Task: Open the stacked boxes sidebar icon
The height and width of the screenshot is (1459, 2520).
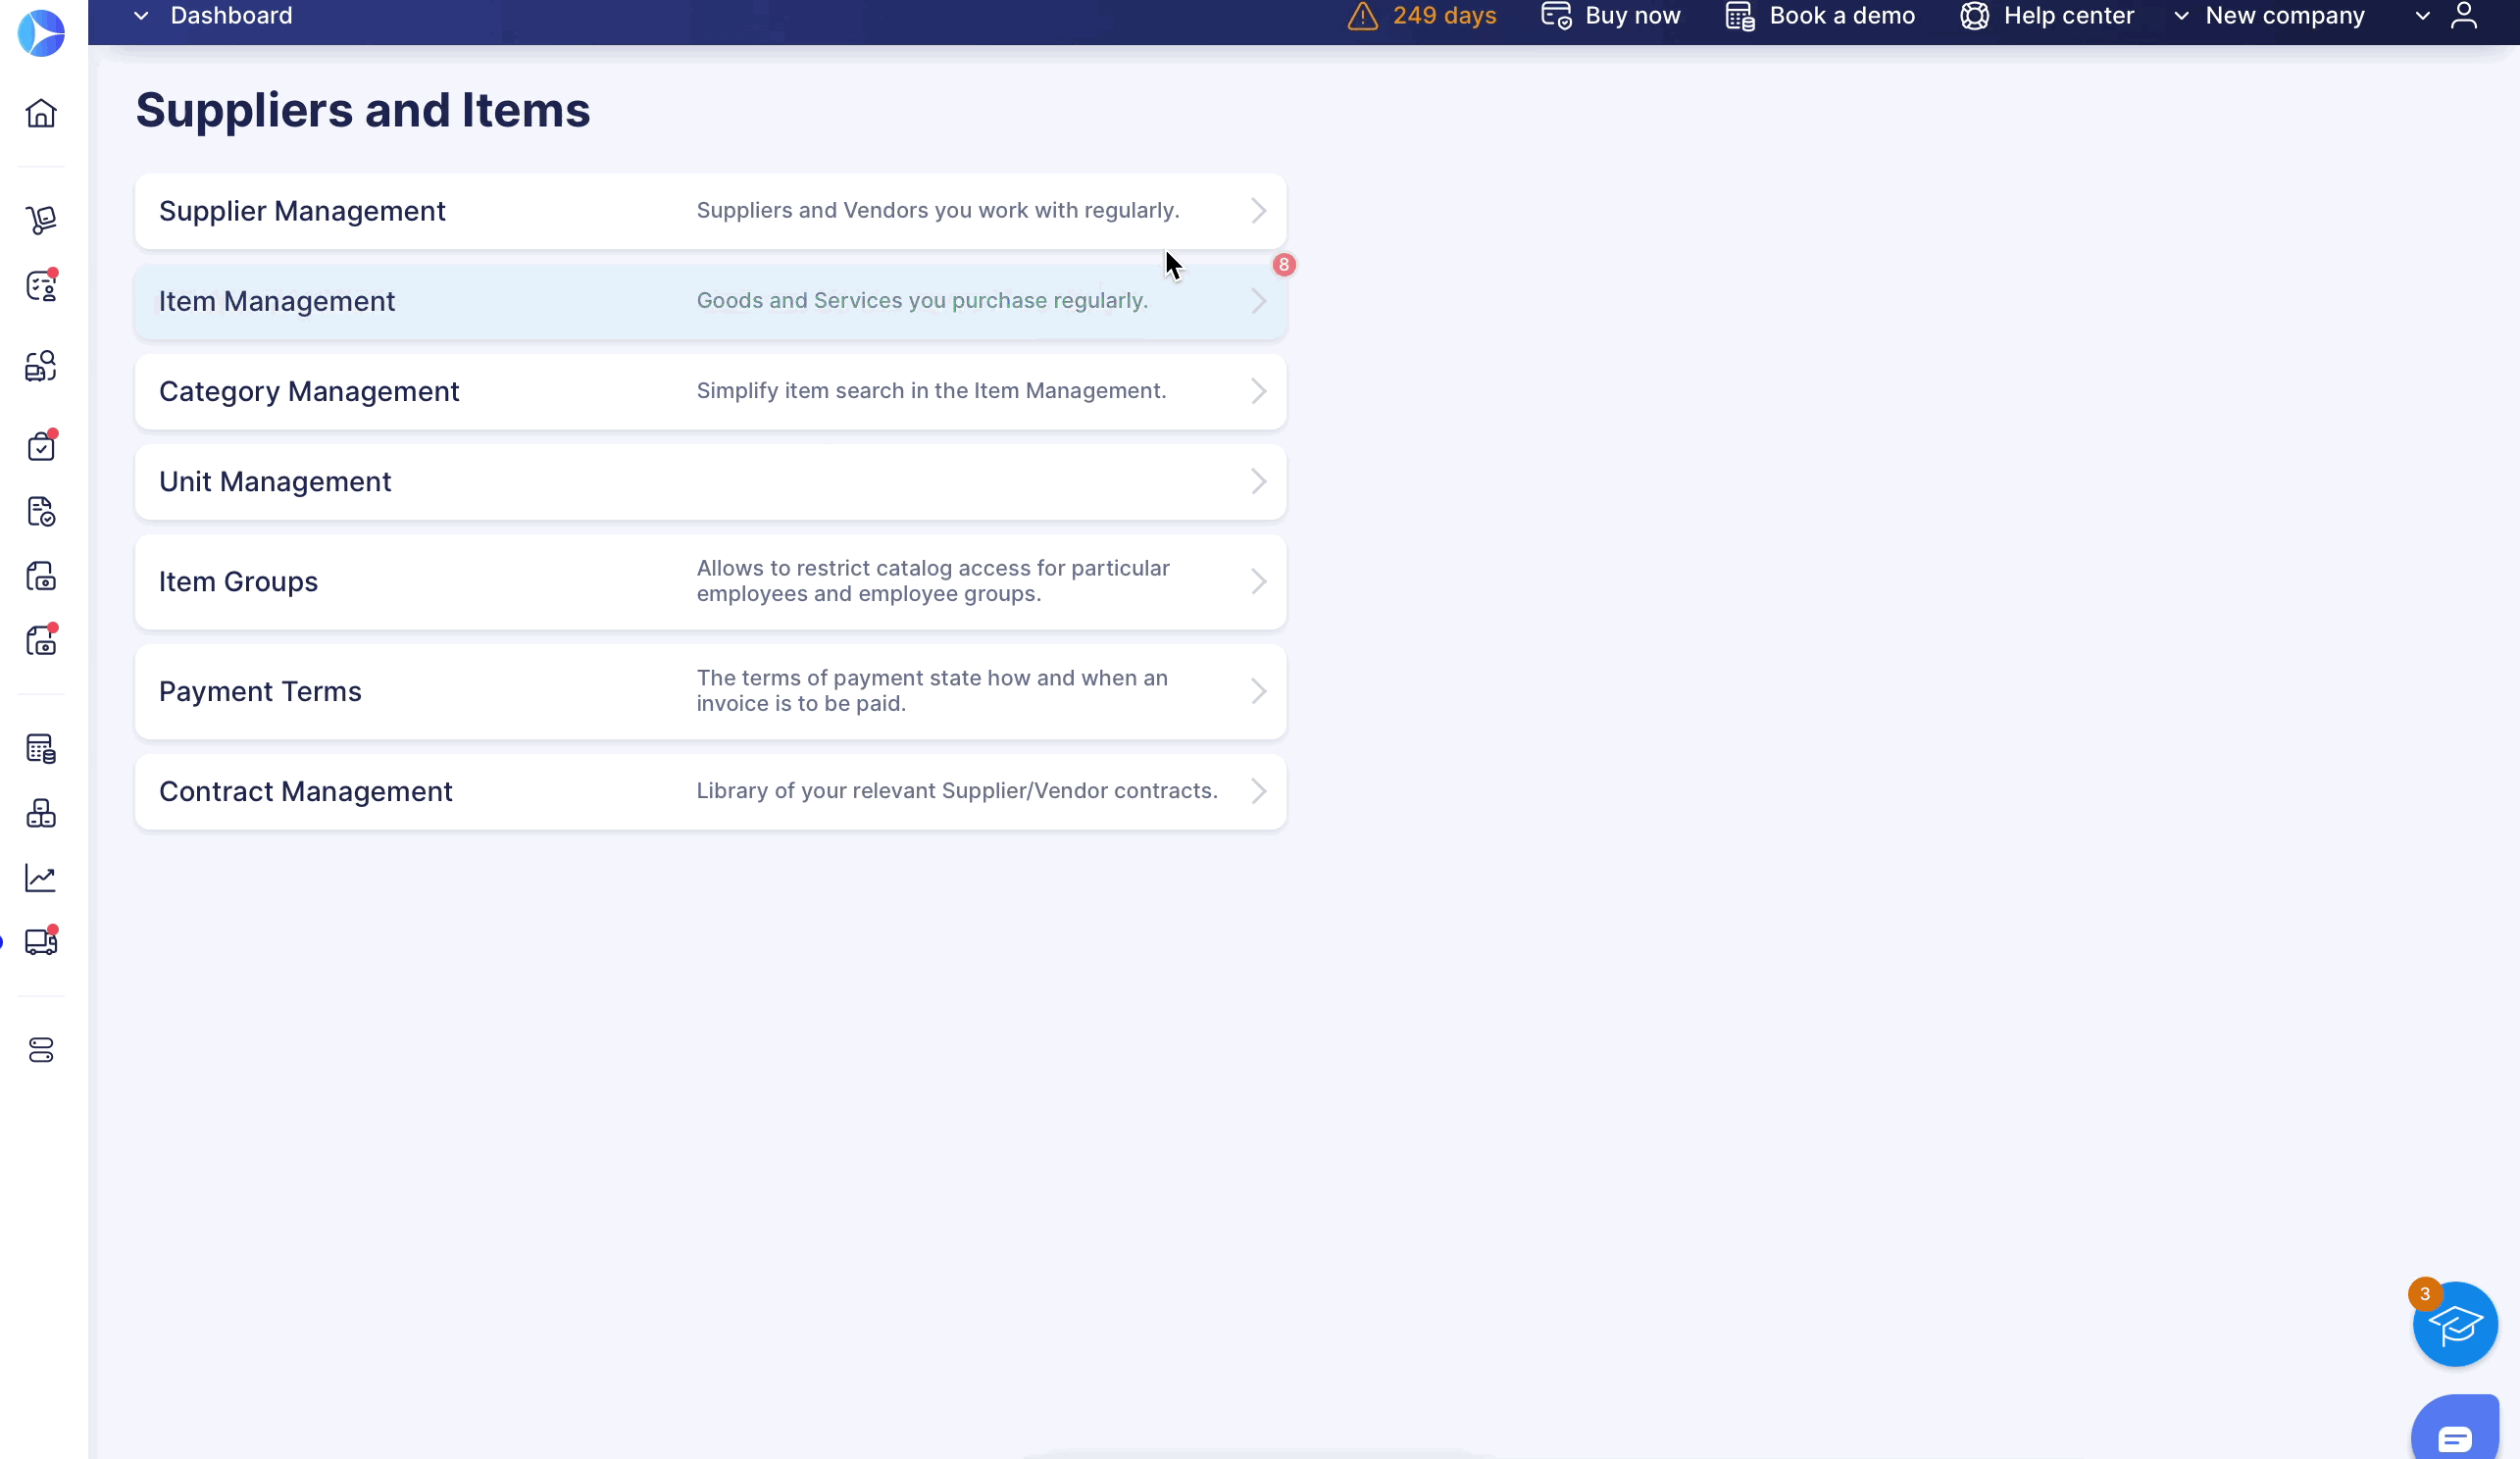Action: coord(41,813)
